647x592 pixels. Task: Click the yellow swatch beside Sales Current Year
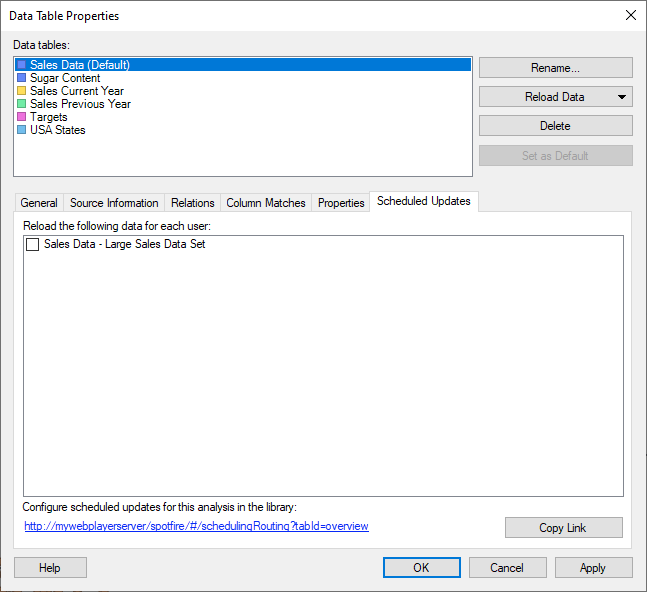pos(21,91)
